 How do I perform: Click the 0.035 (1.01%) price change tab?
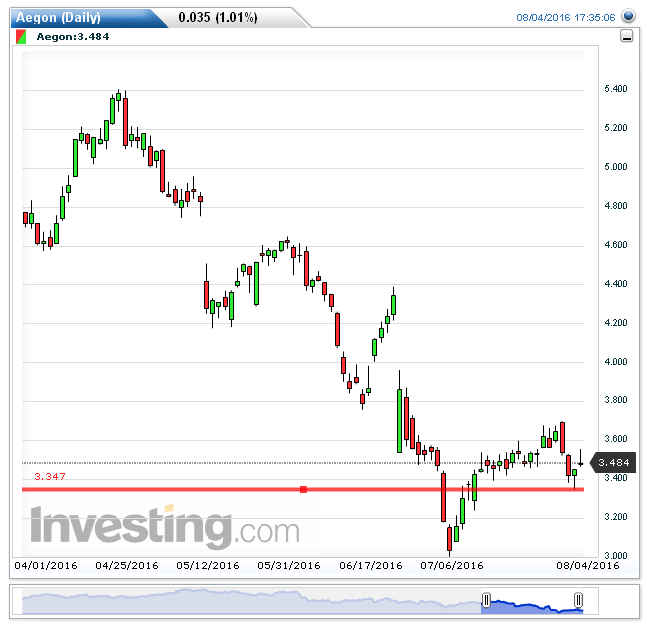click(x=218, y=17)
